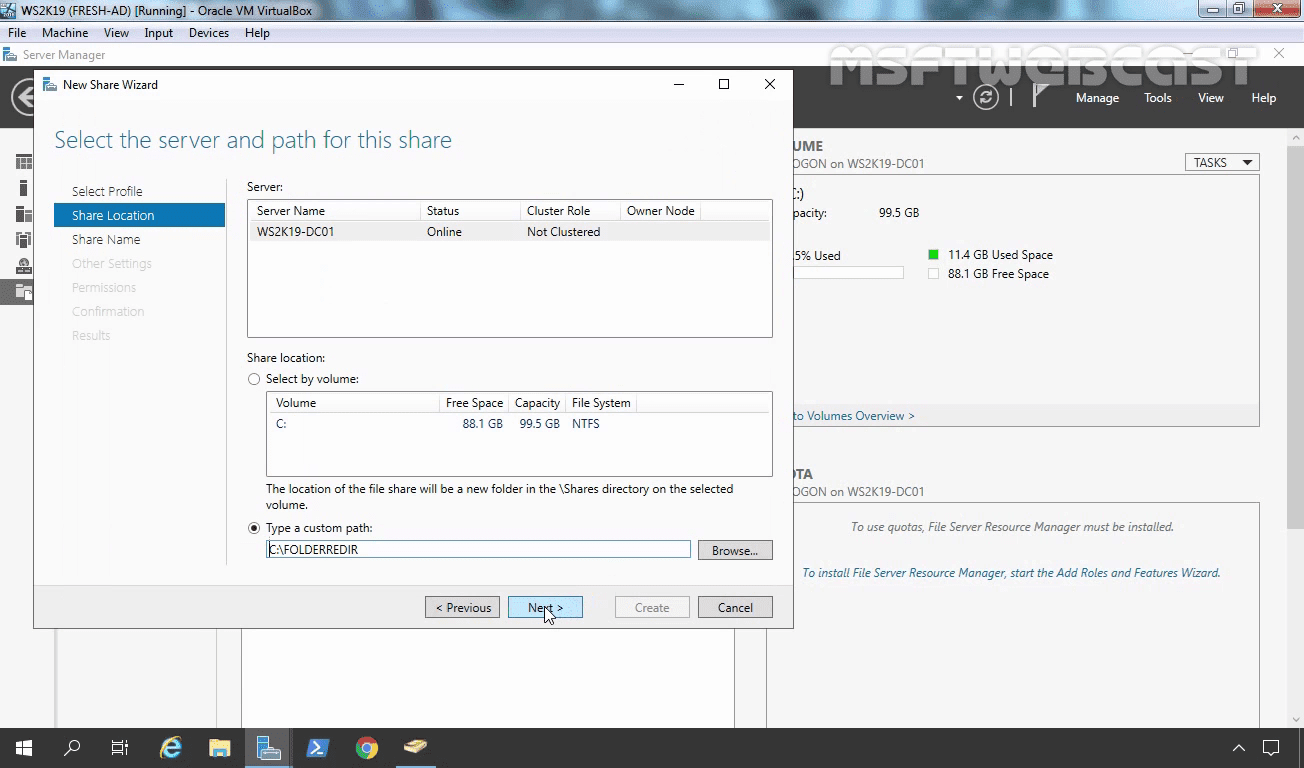
Task: Click the green Used Space swatch
Action: (933, 255)
